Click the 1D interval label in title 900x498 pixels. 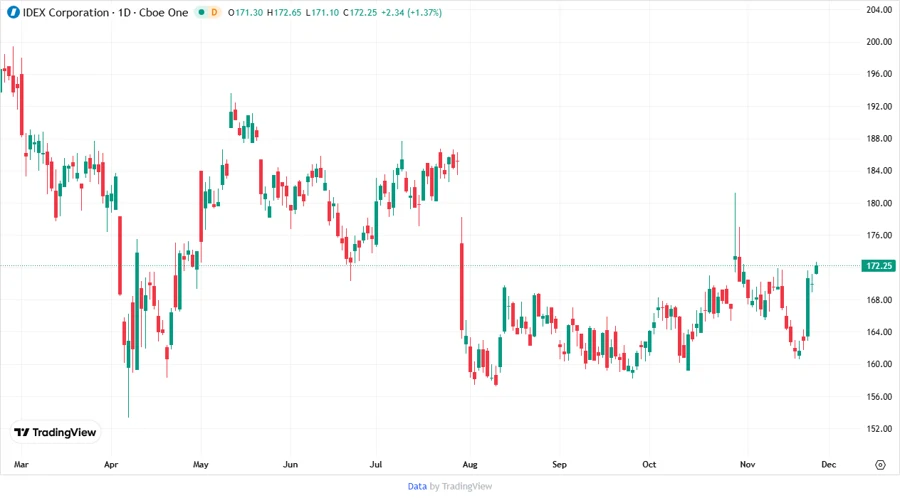click(124, 13)
